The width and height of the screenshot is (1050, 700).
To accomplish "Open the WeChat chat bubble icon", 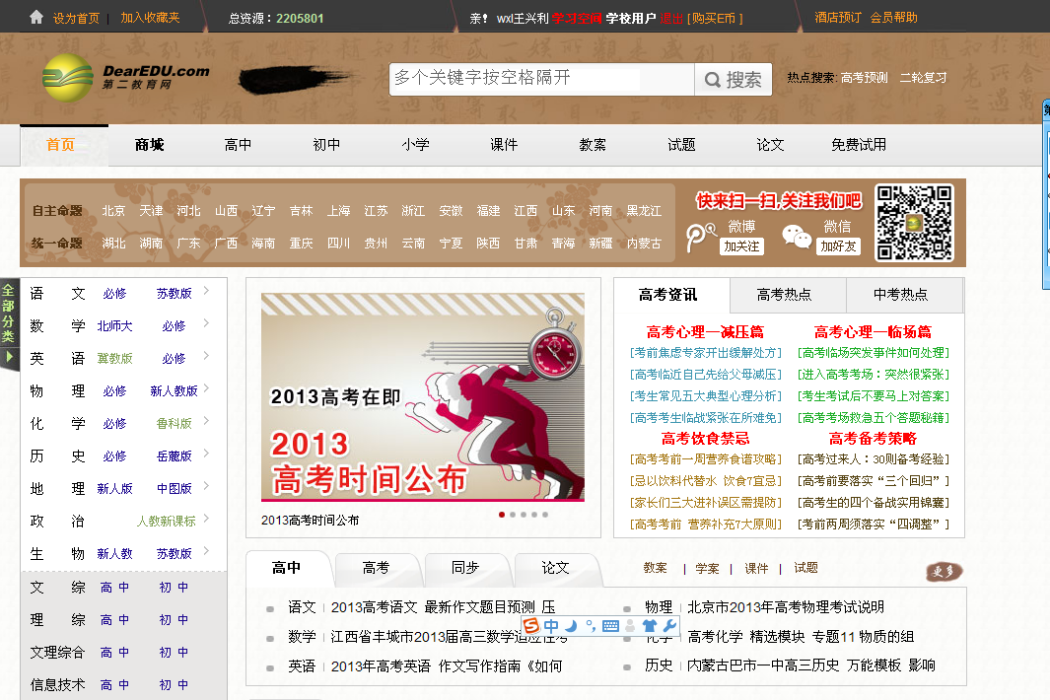I will (x=796, y=236).
